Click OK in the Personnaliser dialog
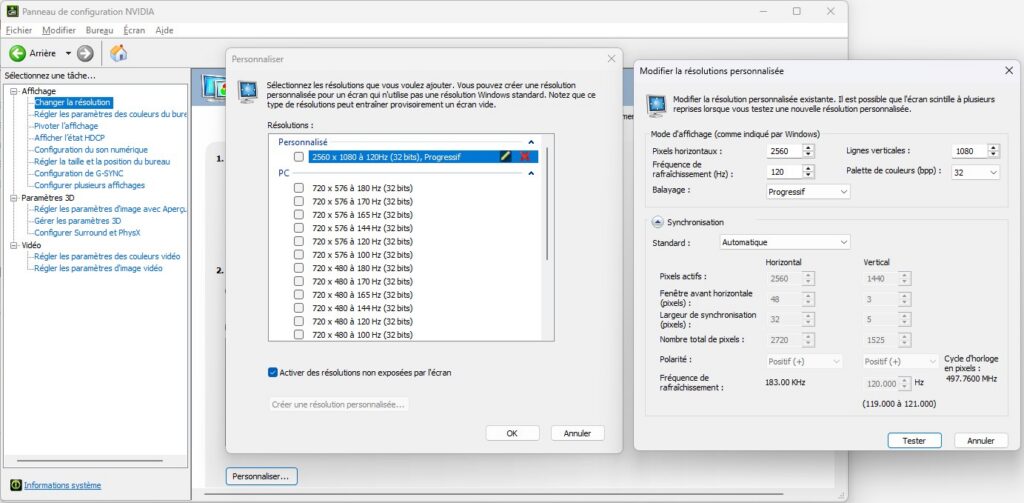 [x=512, y=433]
